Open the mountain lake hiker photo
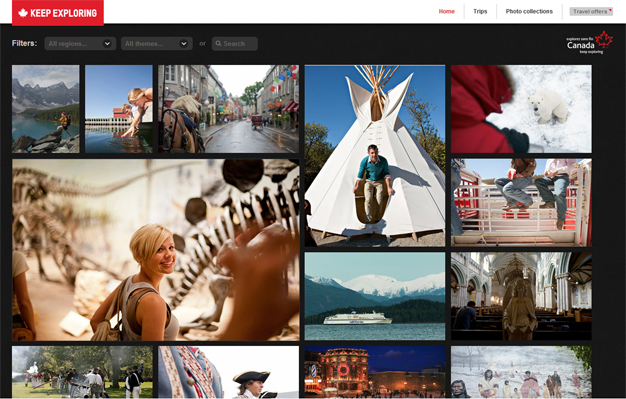 click(46, 109)
